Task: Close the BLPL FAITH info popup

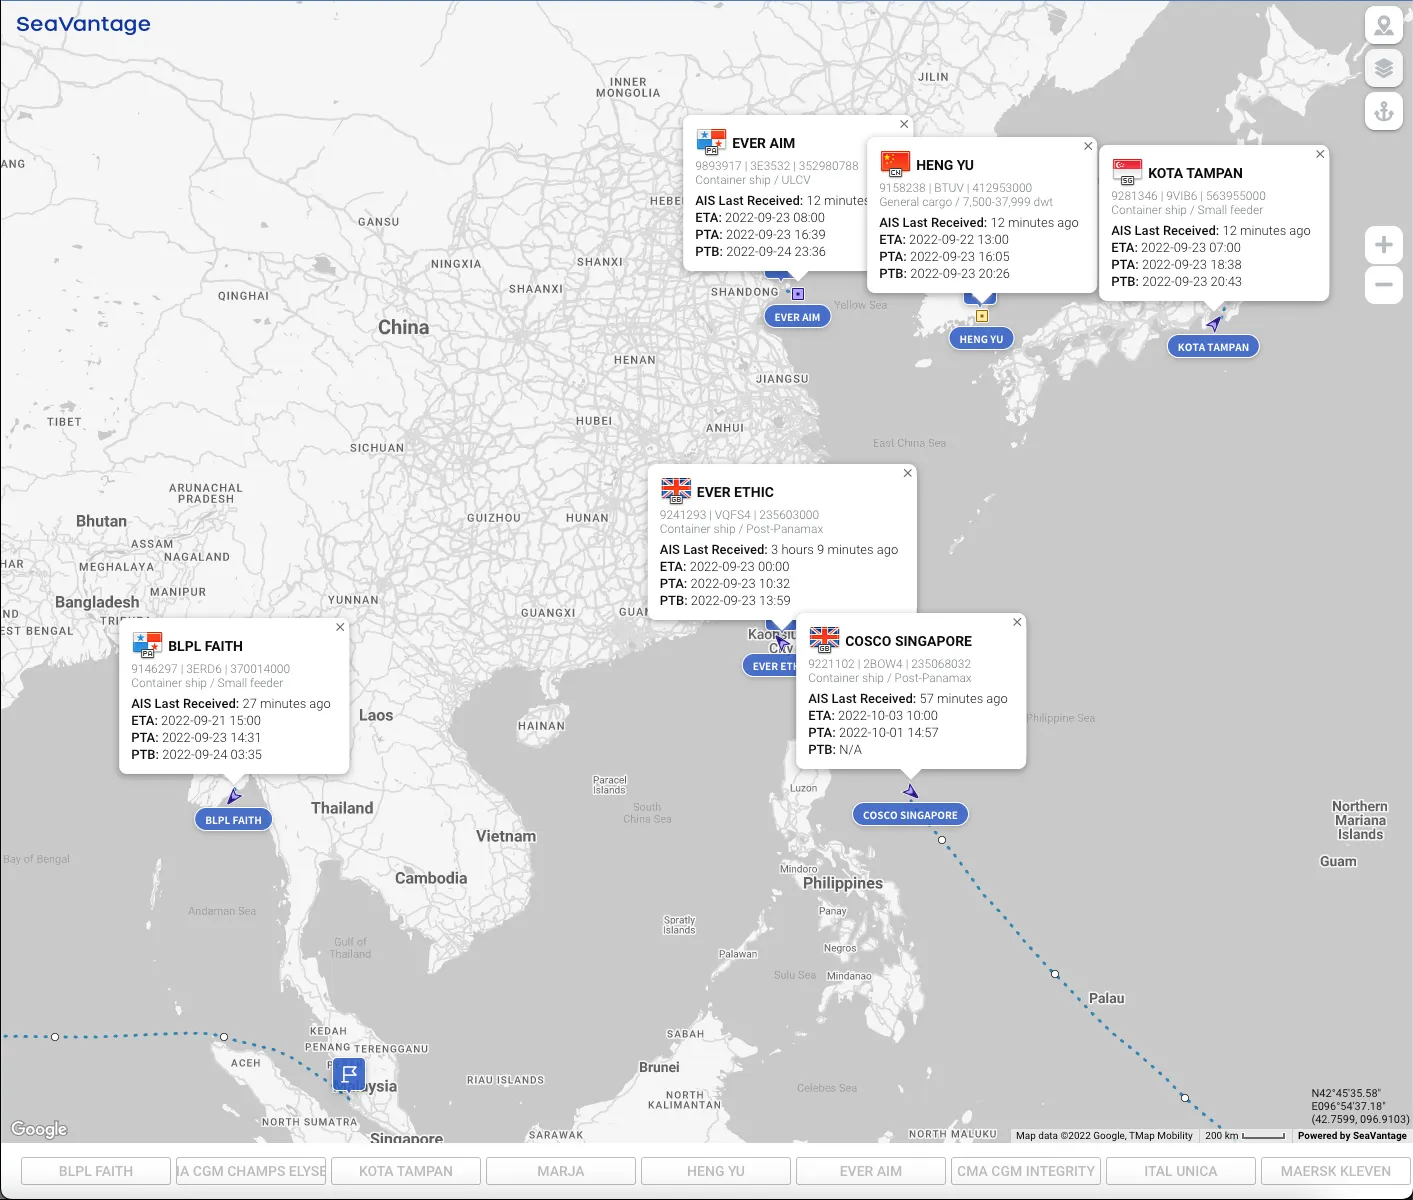Action: point(340,627)
